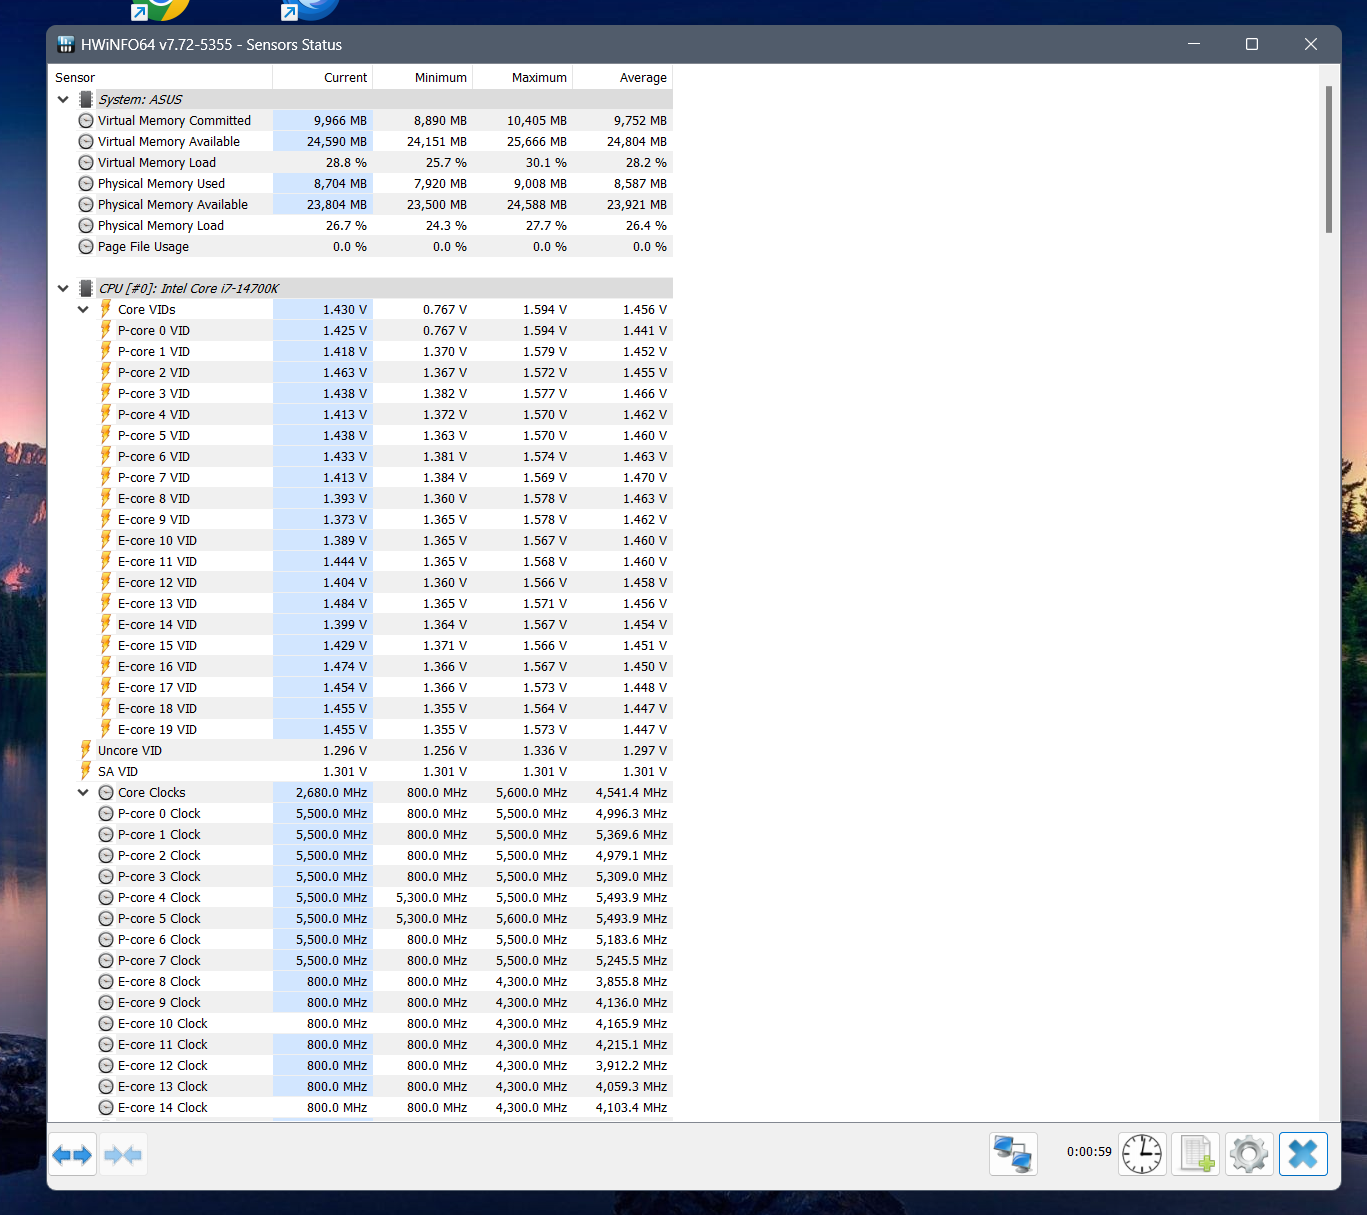The height and width of the screenshot is (1215, 1367).
Task: Click the CPU Intel Core i7-14700K chip icon
Action: 86,288
